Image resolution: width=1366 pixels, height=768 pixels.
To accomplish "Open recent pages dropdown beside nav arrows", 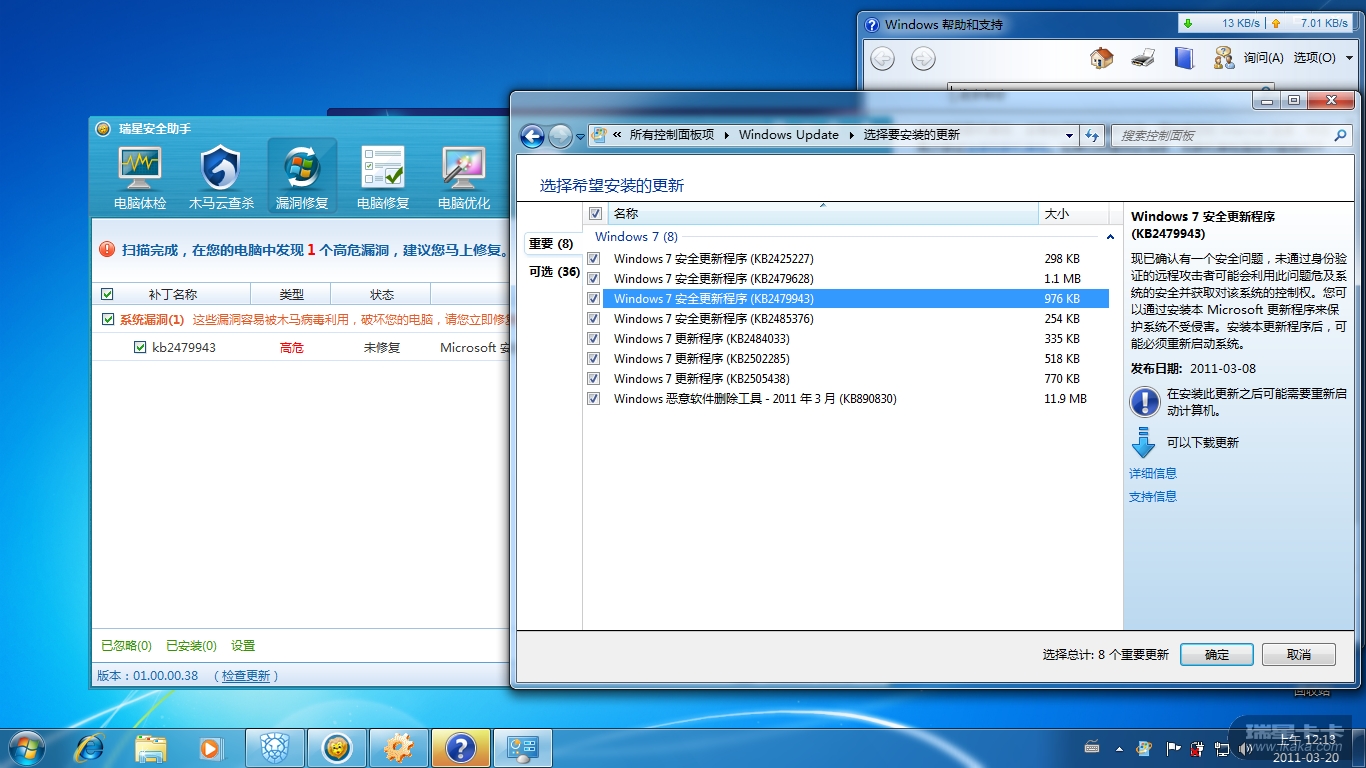I will (580, 137).
